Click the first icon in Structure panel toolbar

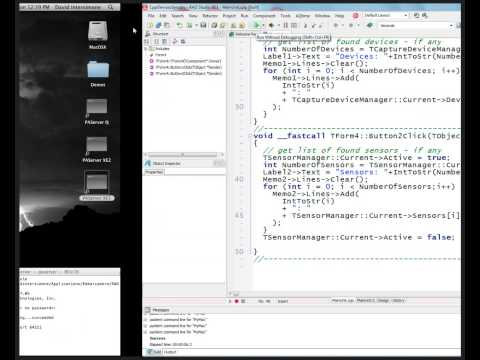[147, 41]
